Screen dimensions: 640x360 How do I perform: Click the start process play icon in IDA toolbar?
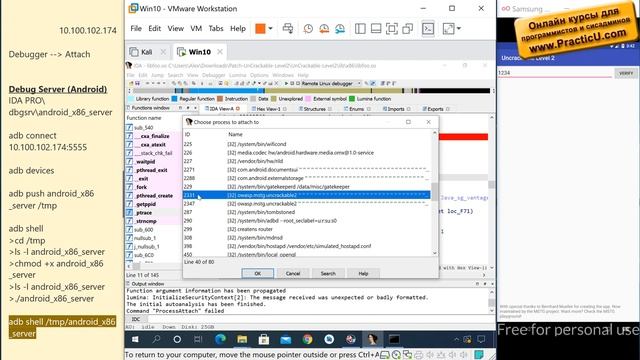tap(286, 83)
